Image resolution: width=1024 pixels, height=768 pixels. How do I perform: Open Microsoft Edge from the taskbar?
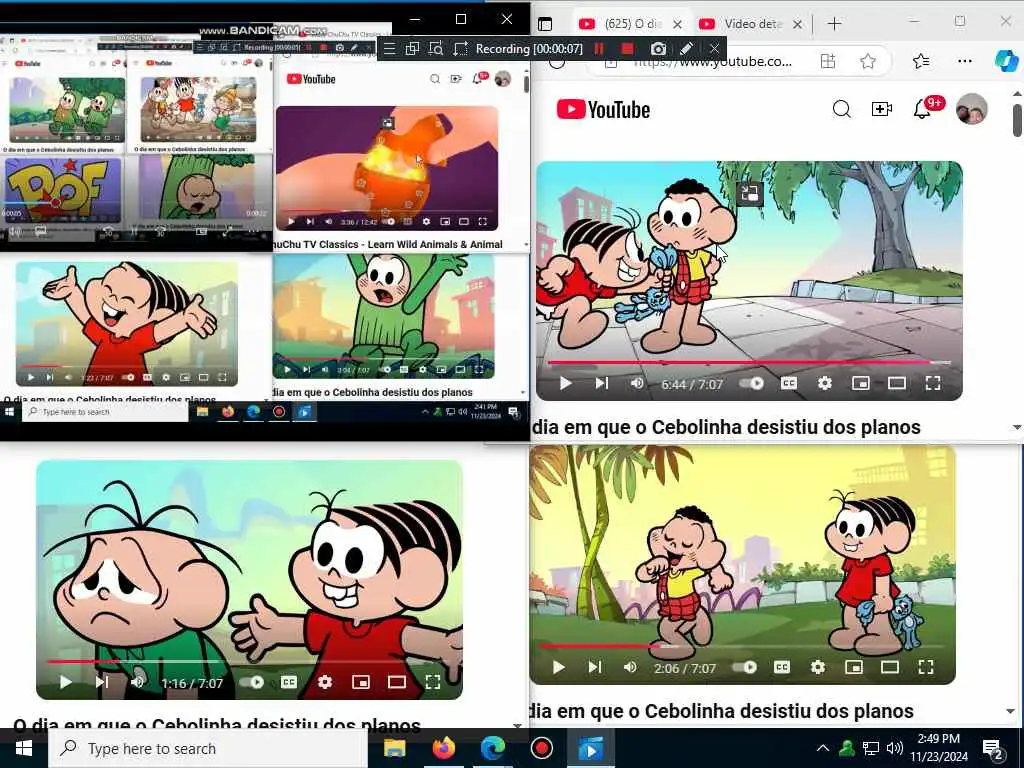(x=492, y=748)
